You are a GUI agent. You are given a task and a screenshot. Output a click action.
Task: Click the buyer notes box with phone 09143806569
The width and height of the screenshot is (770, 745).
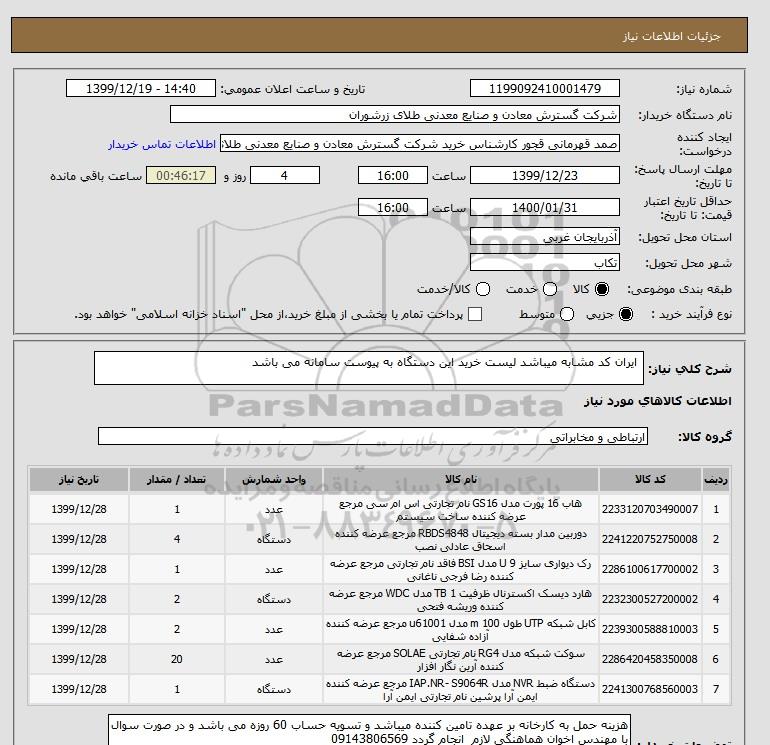[x=369, y=731]
